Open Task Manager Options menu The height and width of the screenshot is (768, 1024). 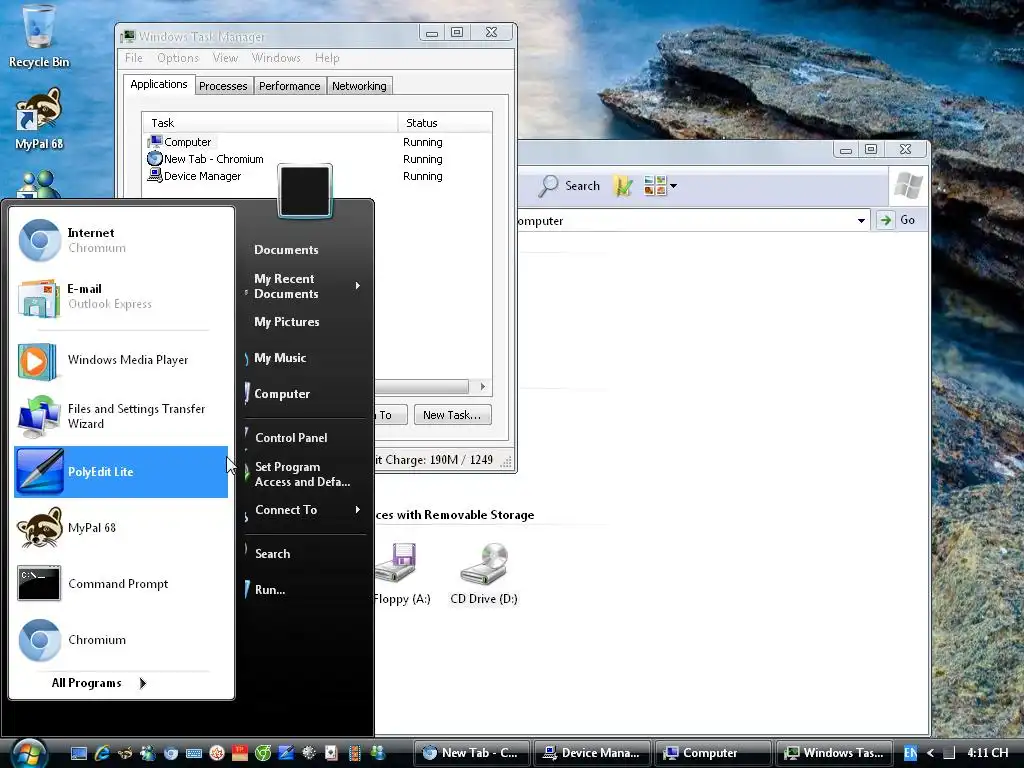178,58
